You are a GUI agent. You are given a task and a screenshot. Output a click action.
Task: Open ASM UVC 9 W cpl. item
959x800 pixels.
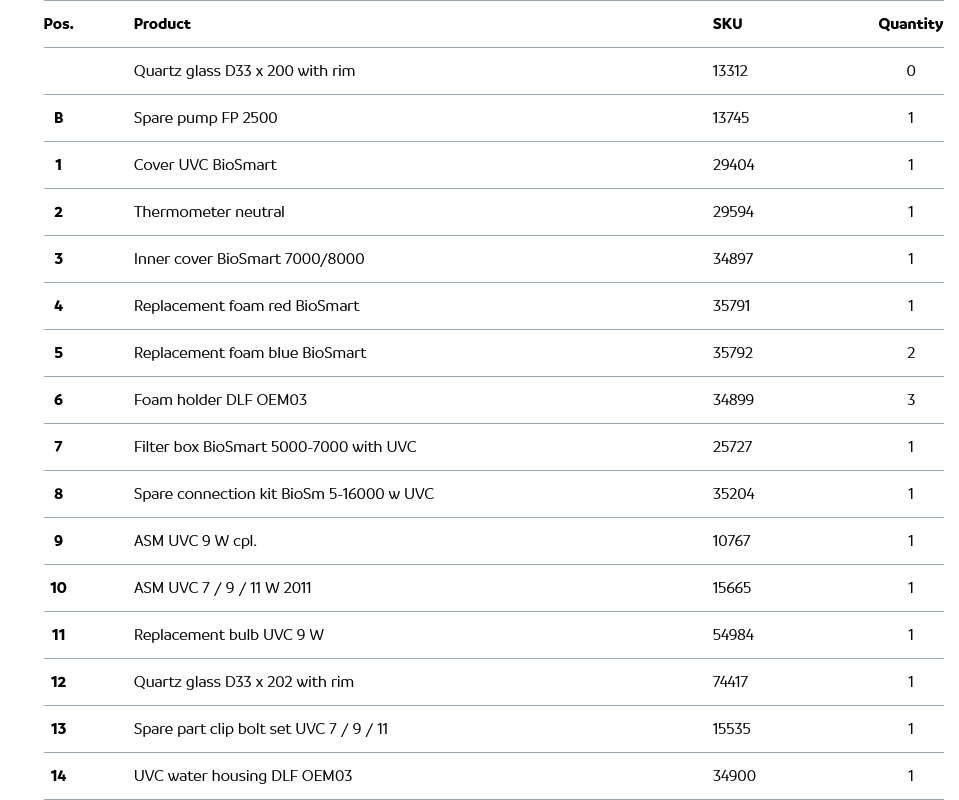tap(195, 541)
